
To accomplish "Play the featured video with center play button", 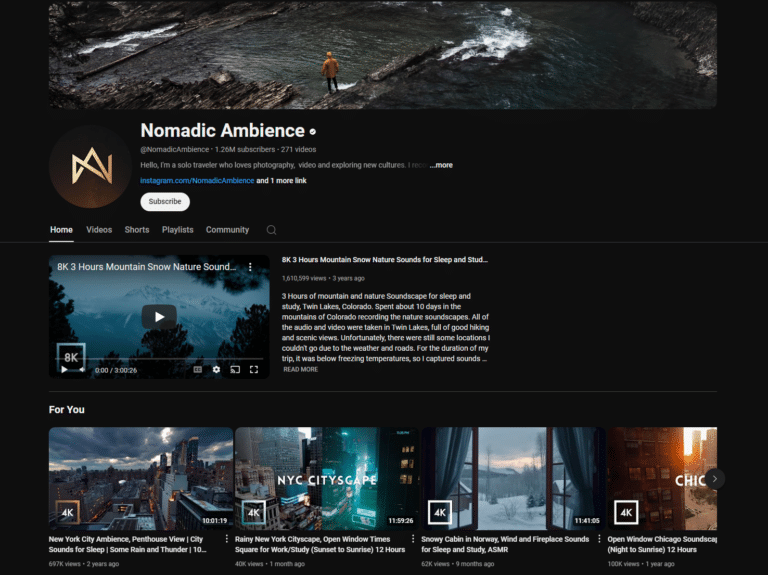I will (158, 316).
